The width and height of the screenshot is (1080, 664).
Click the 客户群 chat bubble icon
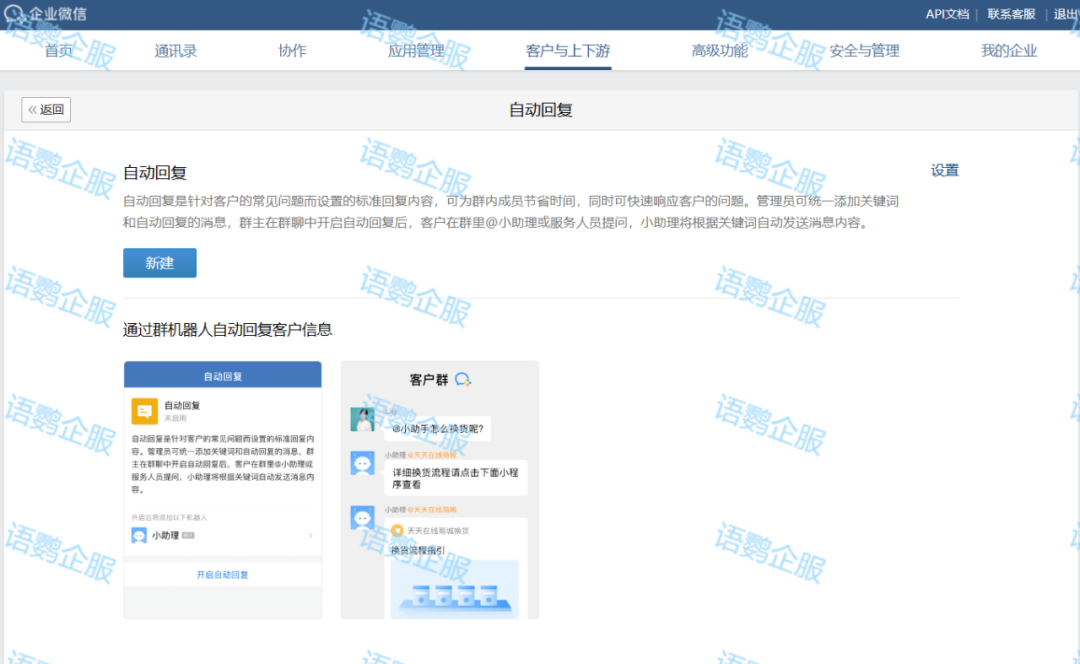coord(463,379)
